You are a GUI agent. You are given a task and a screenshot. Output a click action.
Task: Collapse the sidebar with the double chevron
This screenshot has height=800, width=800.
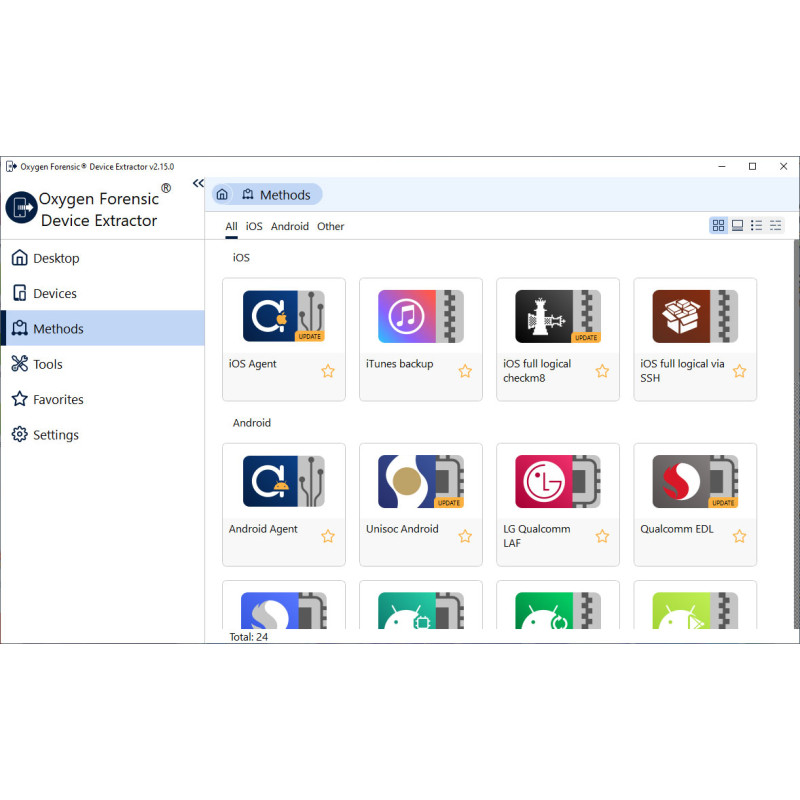(198, 183)
